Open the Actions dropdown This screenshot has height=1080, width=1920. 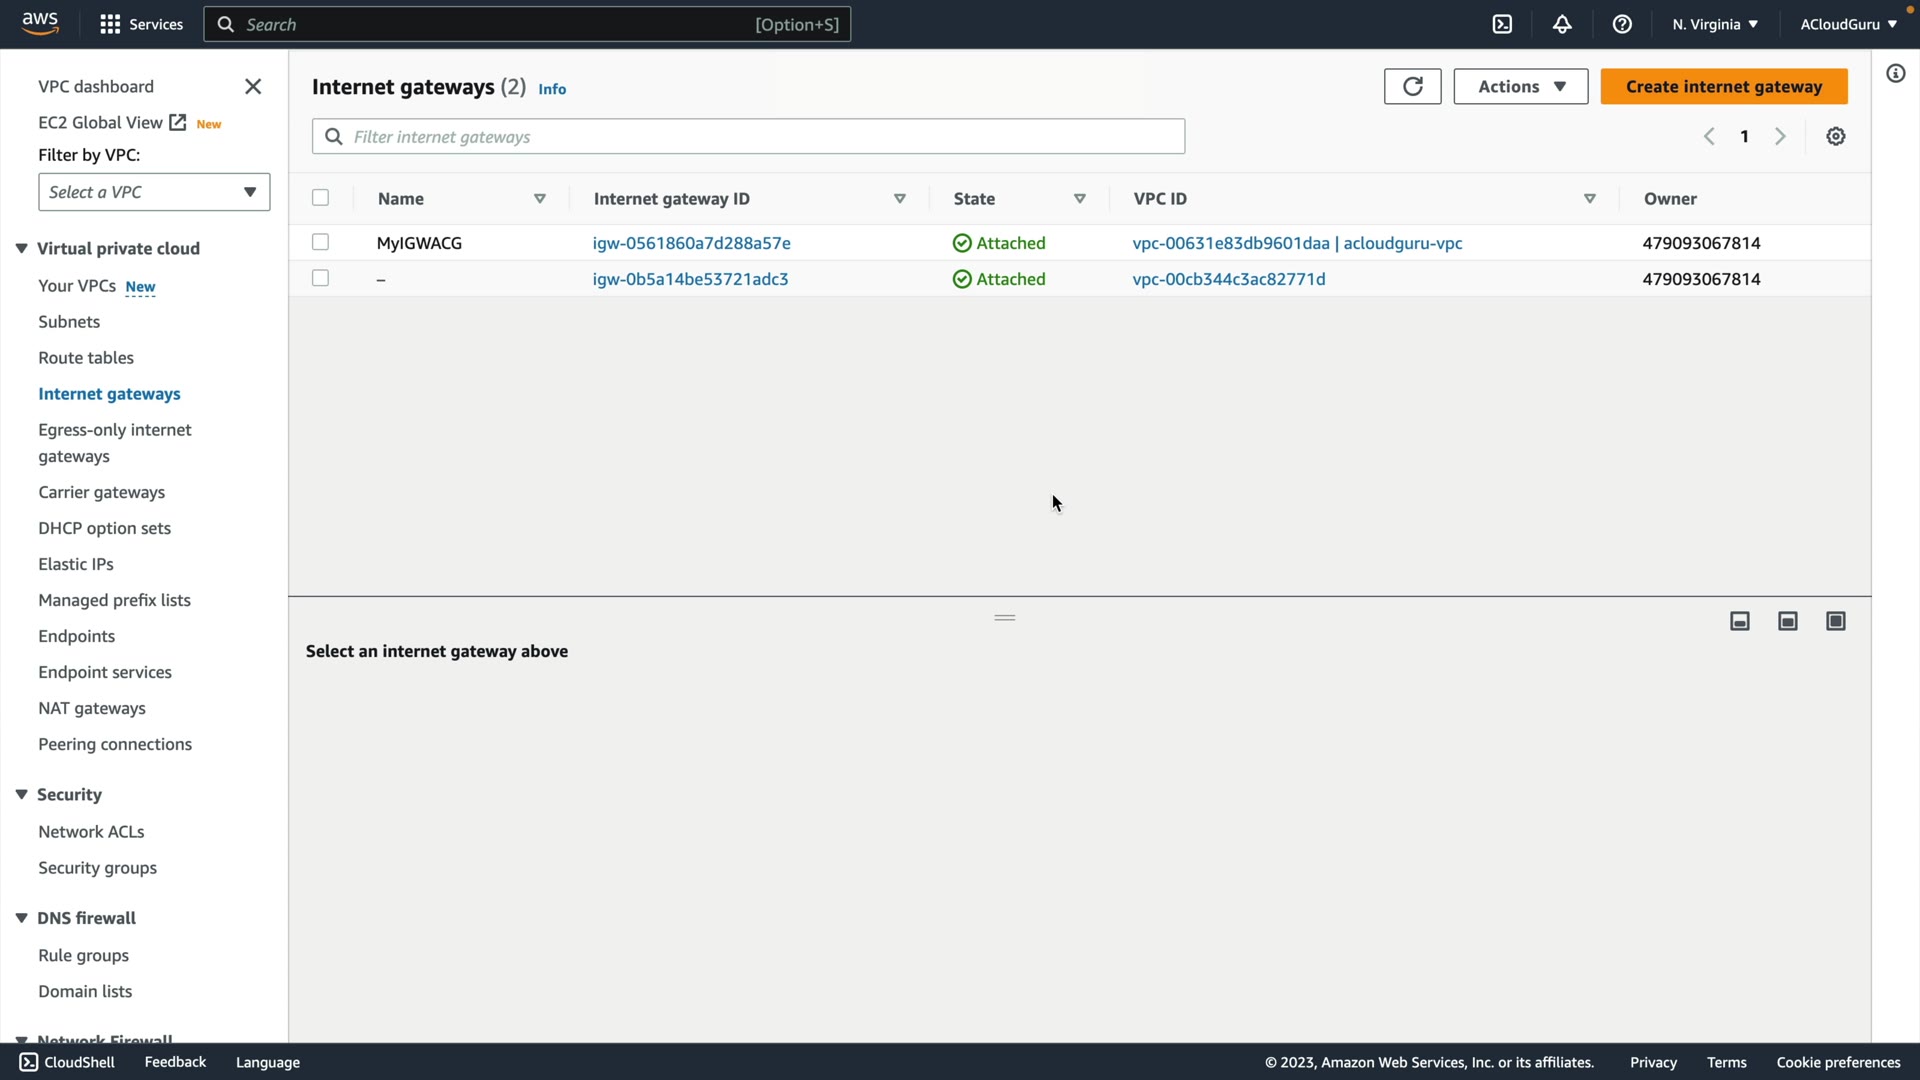1520,87
